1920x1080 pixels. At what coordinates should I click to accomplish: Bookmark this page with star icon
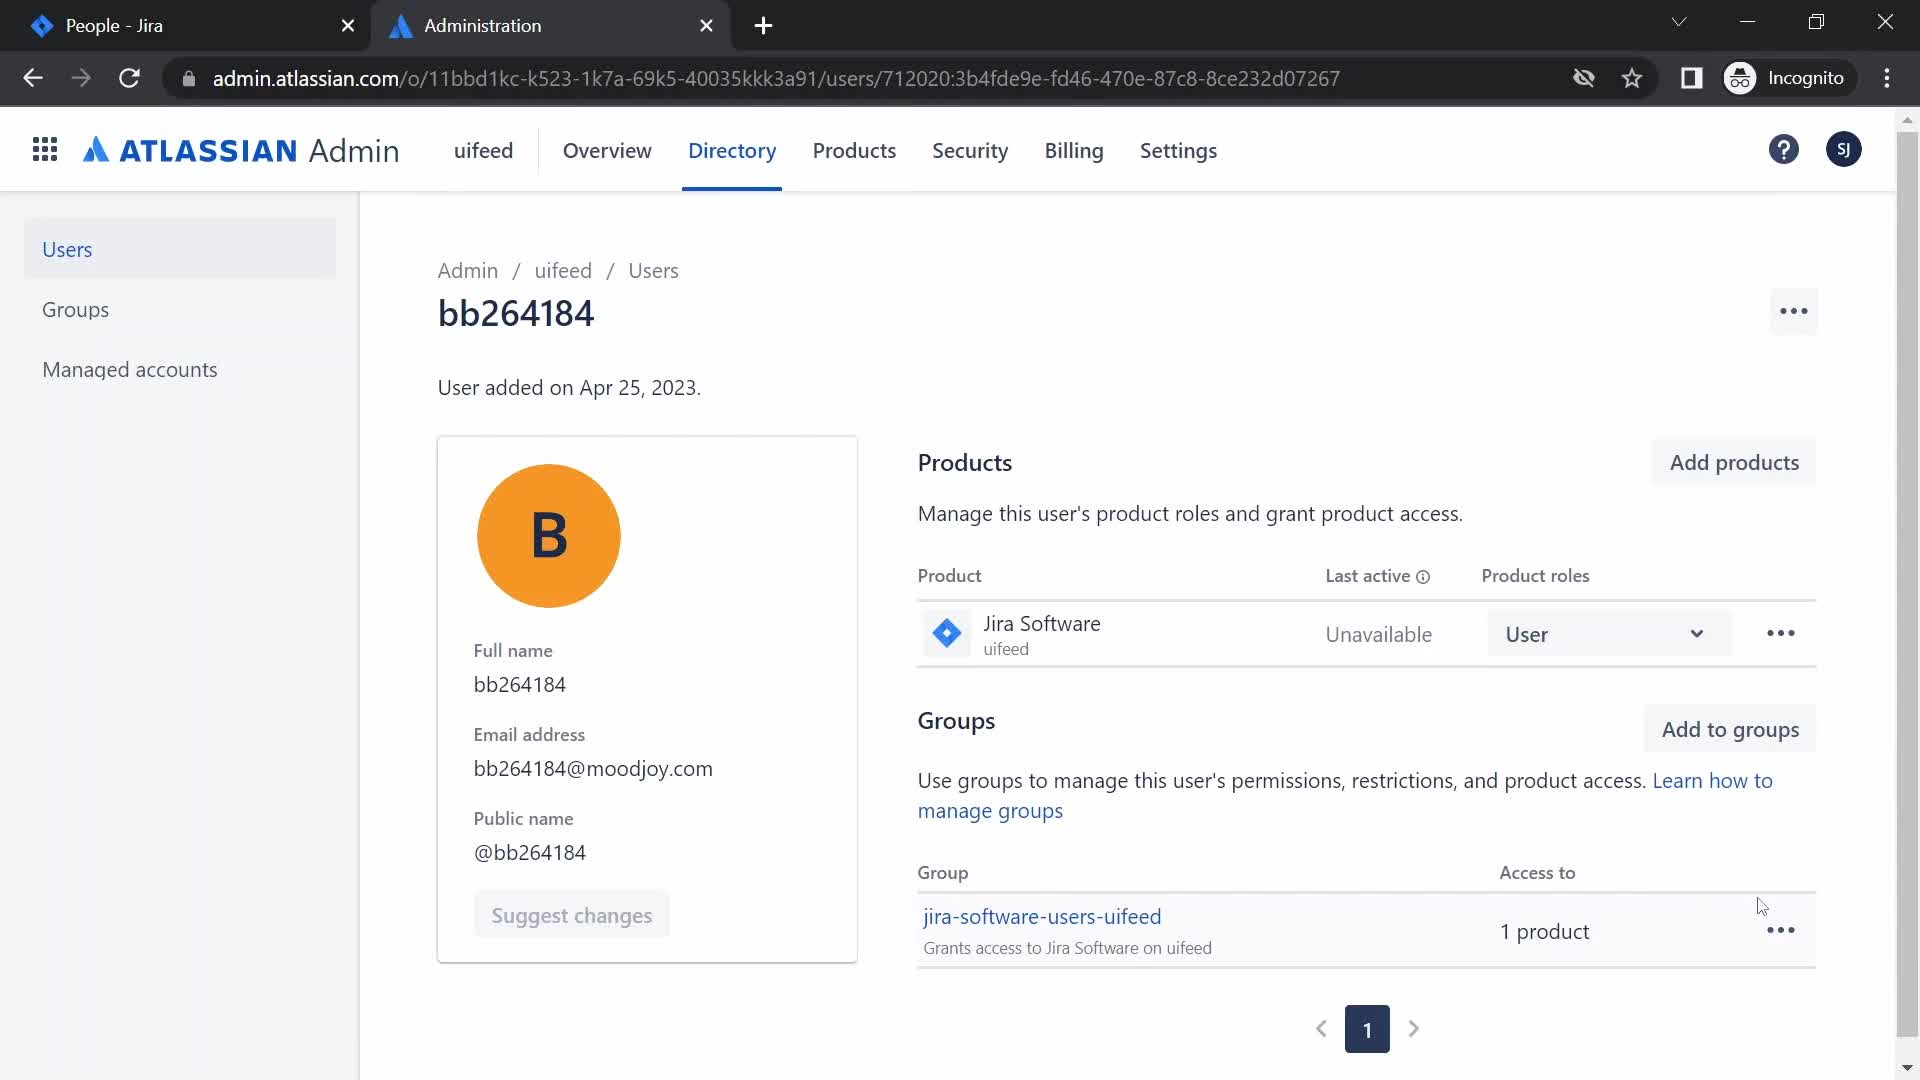(x=1632, y=78)
